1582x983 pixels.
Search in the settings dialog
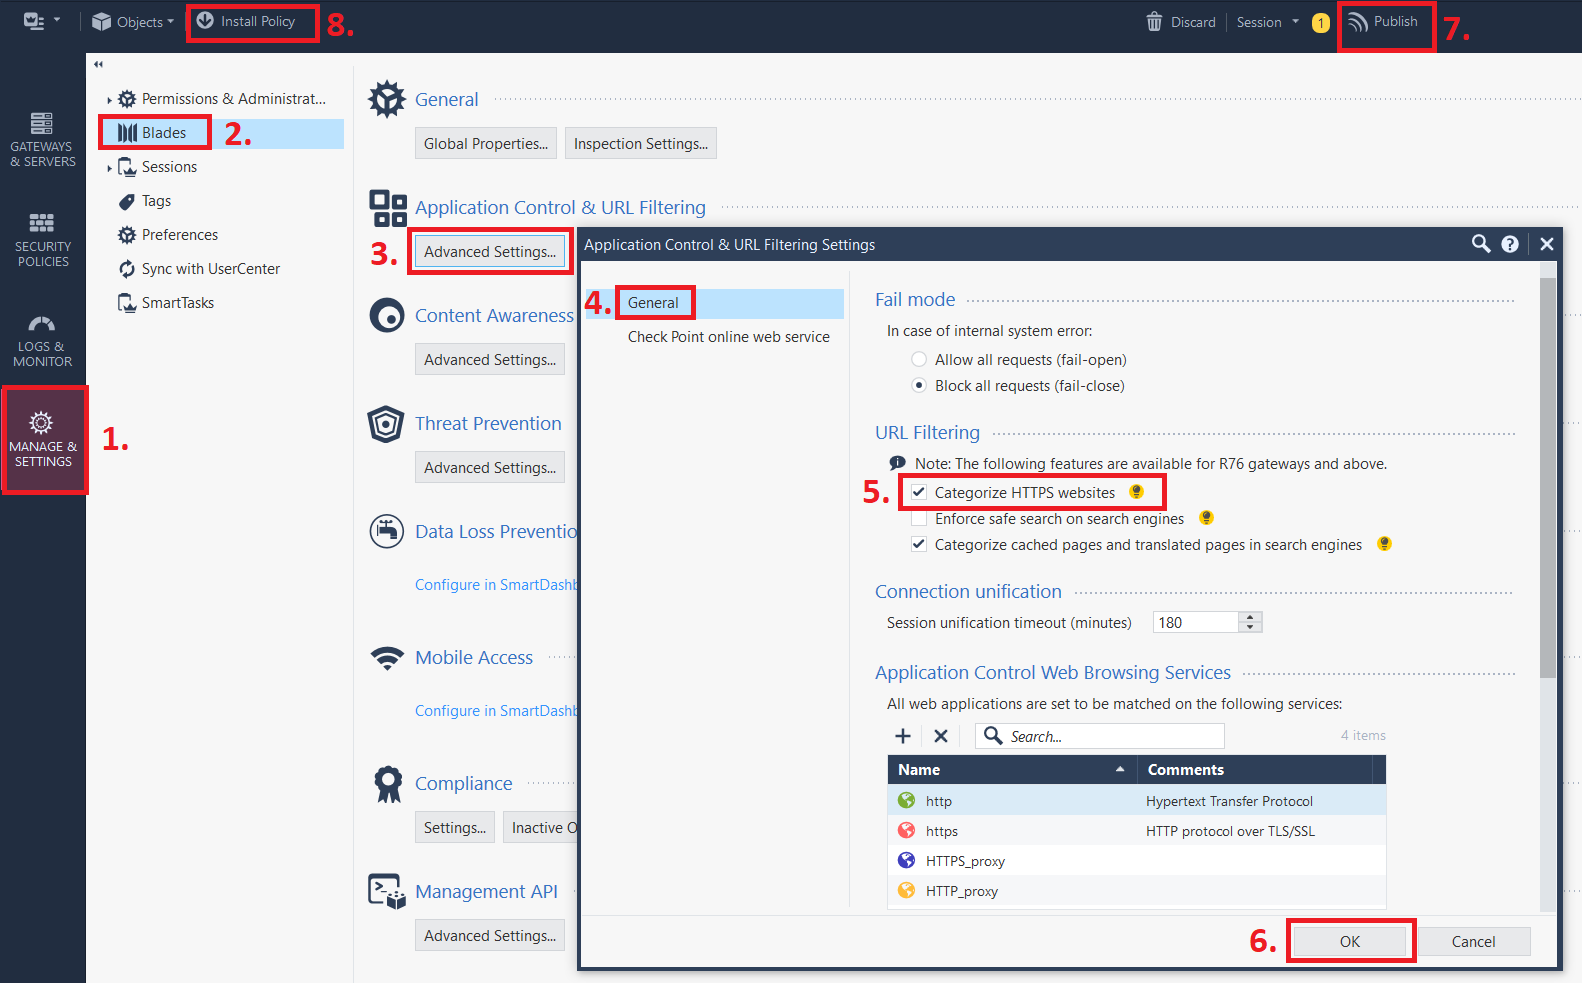pos(1481,244)
